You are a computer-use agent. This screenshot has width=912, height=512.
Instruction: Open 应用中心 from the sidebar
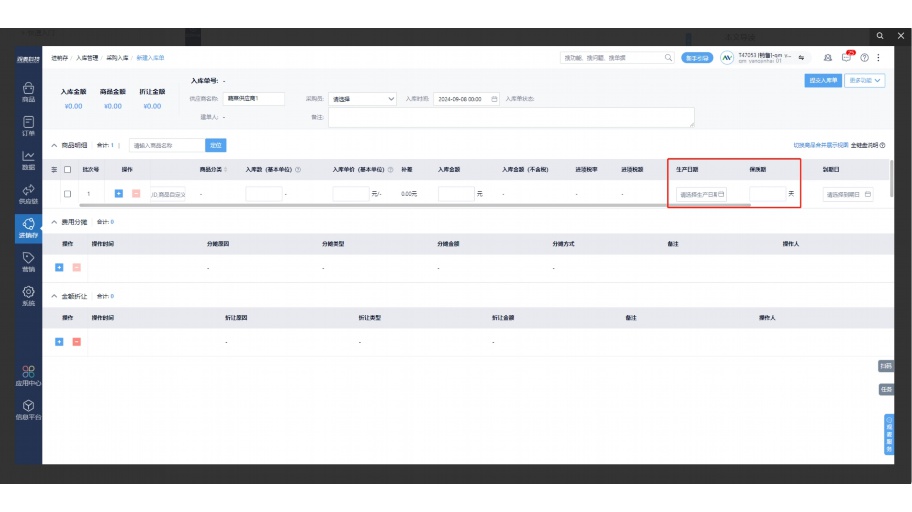pos(28,376)
